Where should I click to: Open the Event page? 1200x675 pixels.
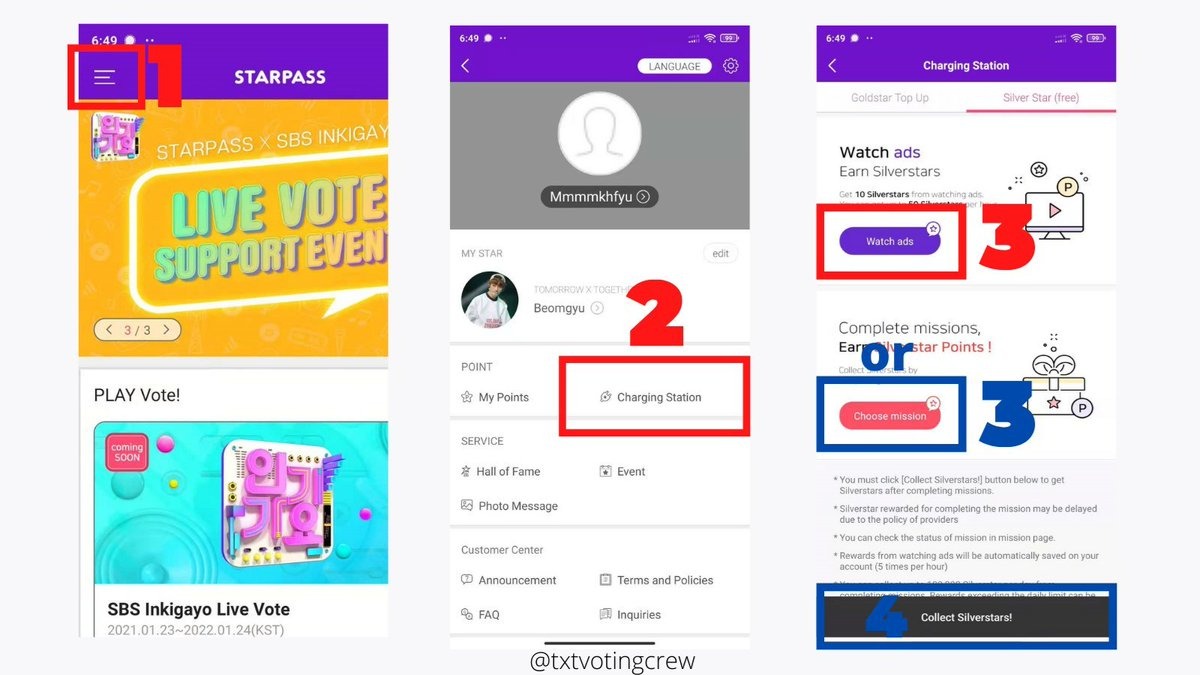click(x=622, y=471)
